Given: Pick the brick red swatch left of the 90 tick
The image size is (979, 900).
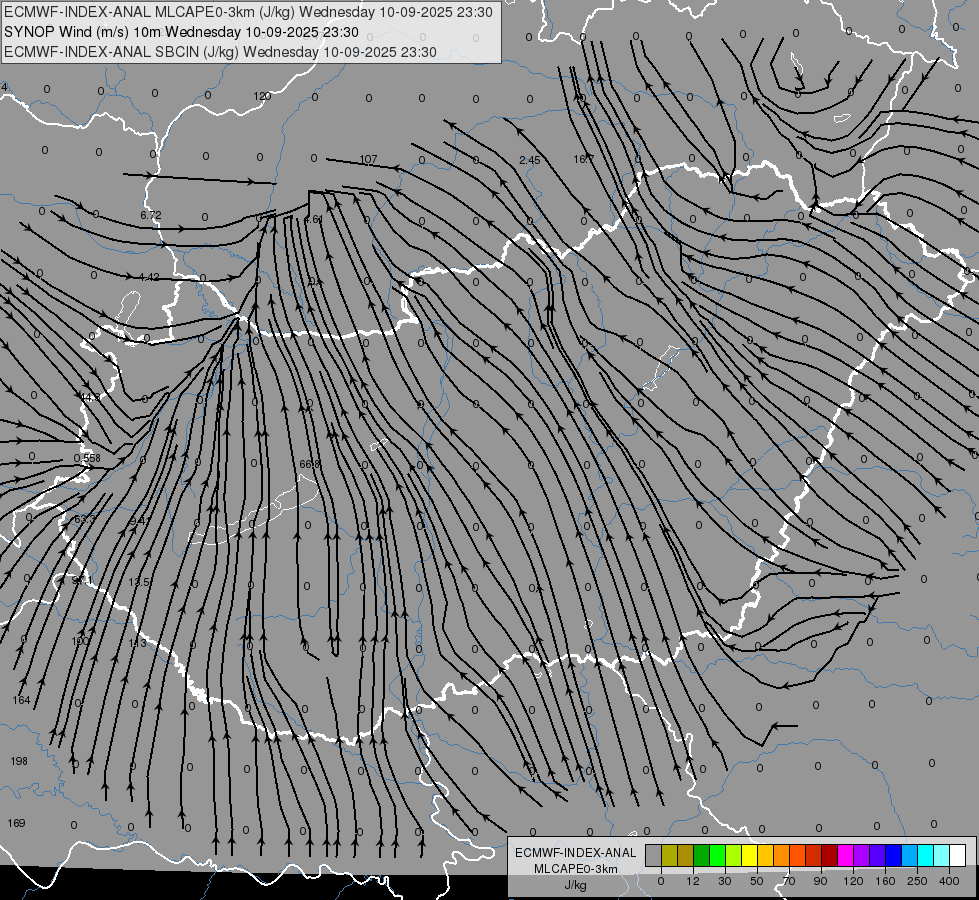Looking at the screenshot, I should [x=814, y=855].
